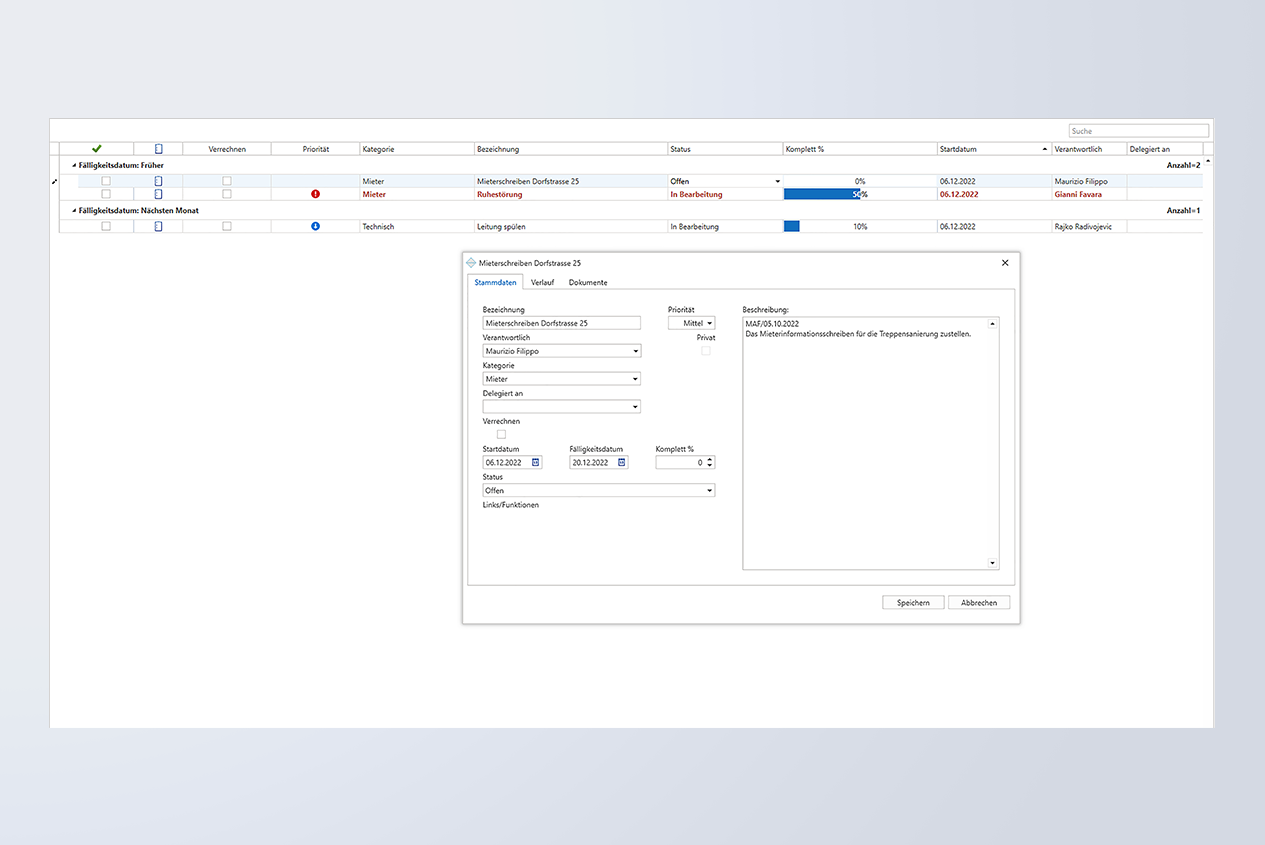1265x845 pixels.
Task: Click into the Suche search field
Action: pos(1138,131)
